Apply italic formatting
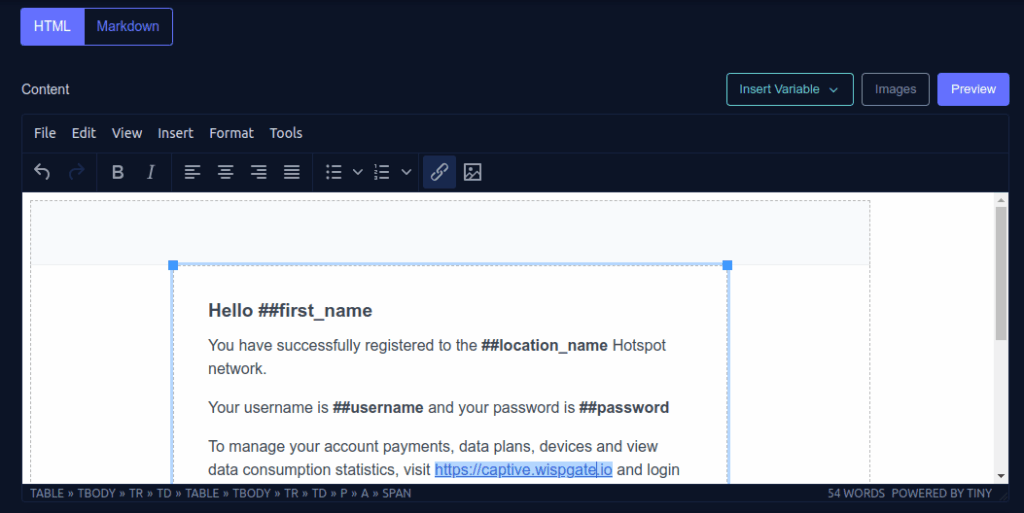The width and height of the screenshot is (1024, 513). click(151, 172)
